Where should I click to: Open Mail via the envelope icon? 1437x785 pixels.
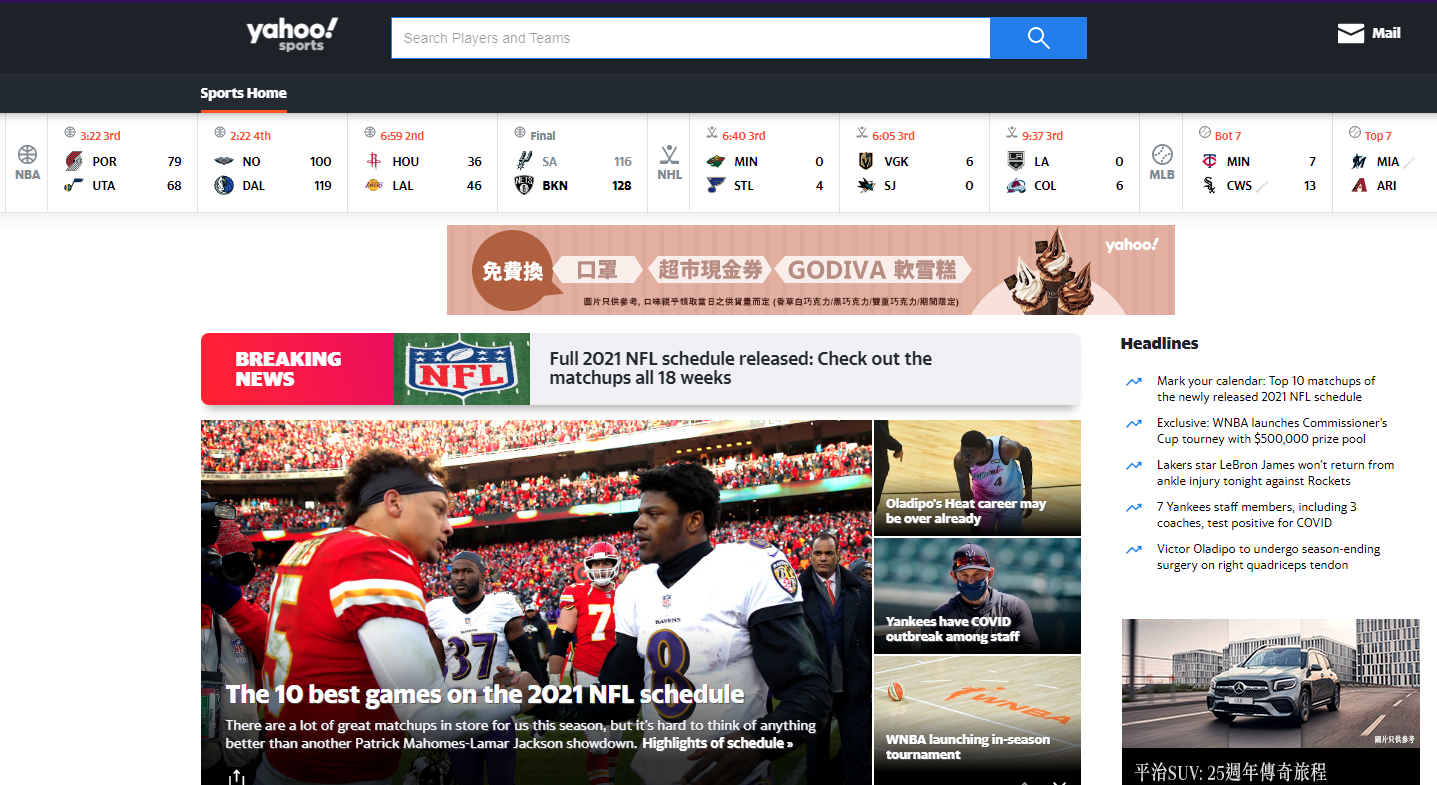tap(1350, 34)
